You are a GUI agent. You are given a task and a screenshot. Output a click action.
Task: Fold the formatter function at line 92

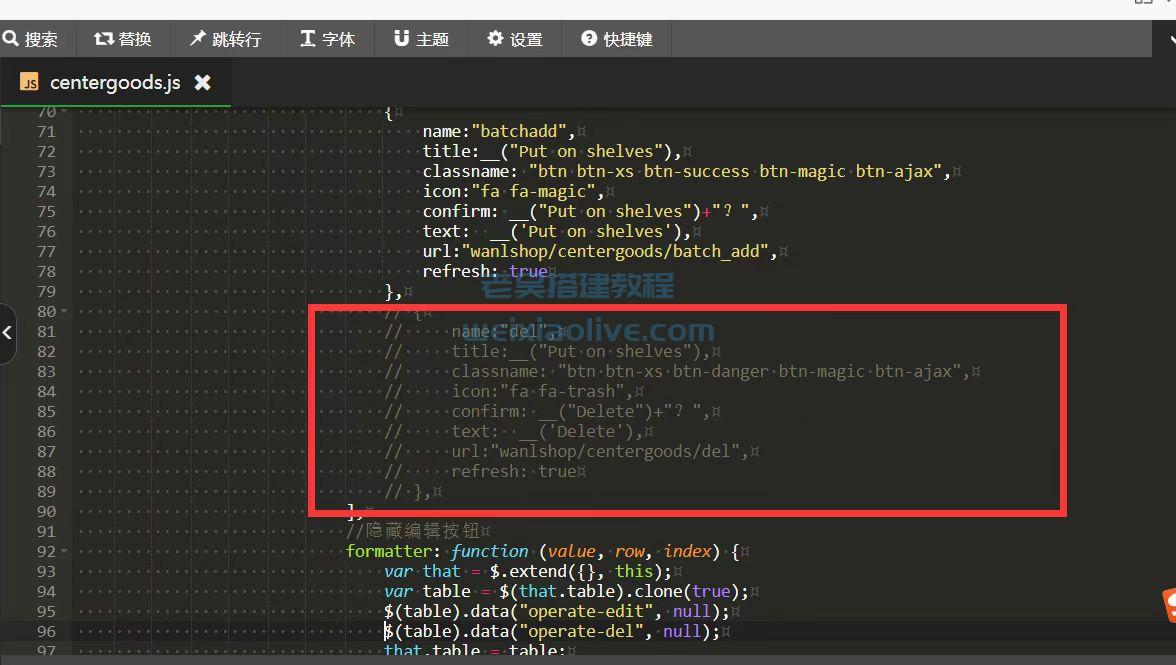coord(64,551)
